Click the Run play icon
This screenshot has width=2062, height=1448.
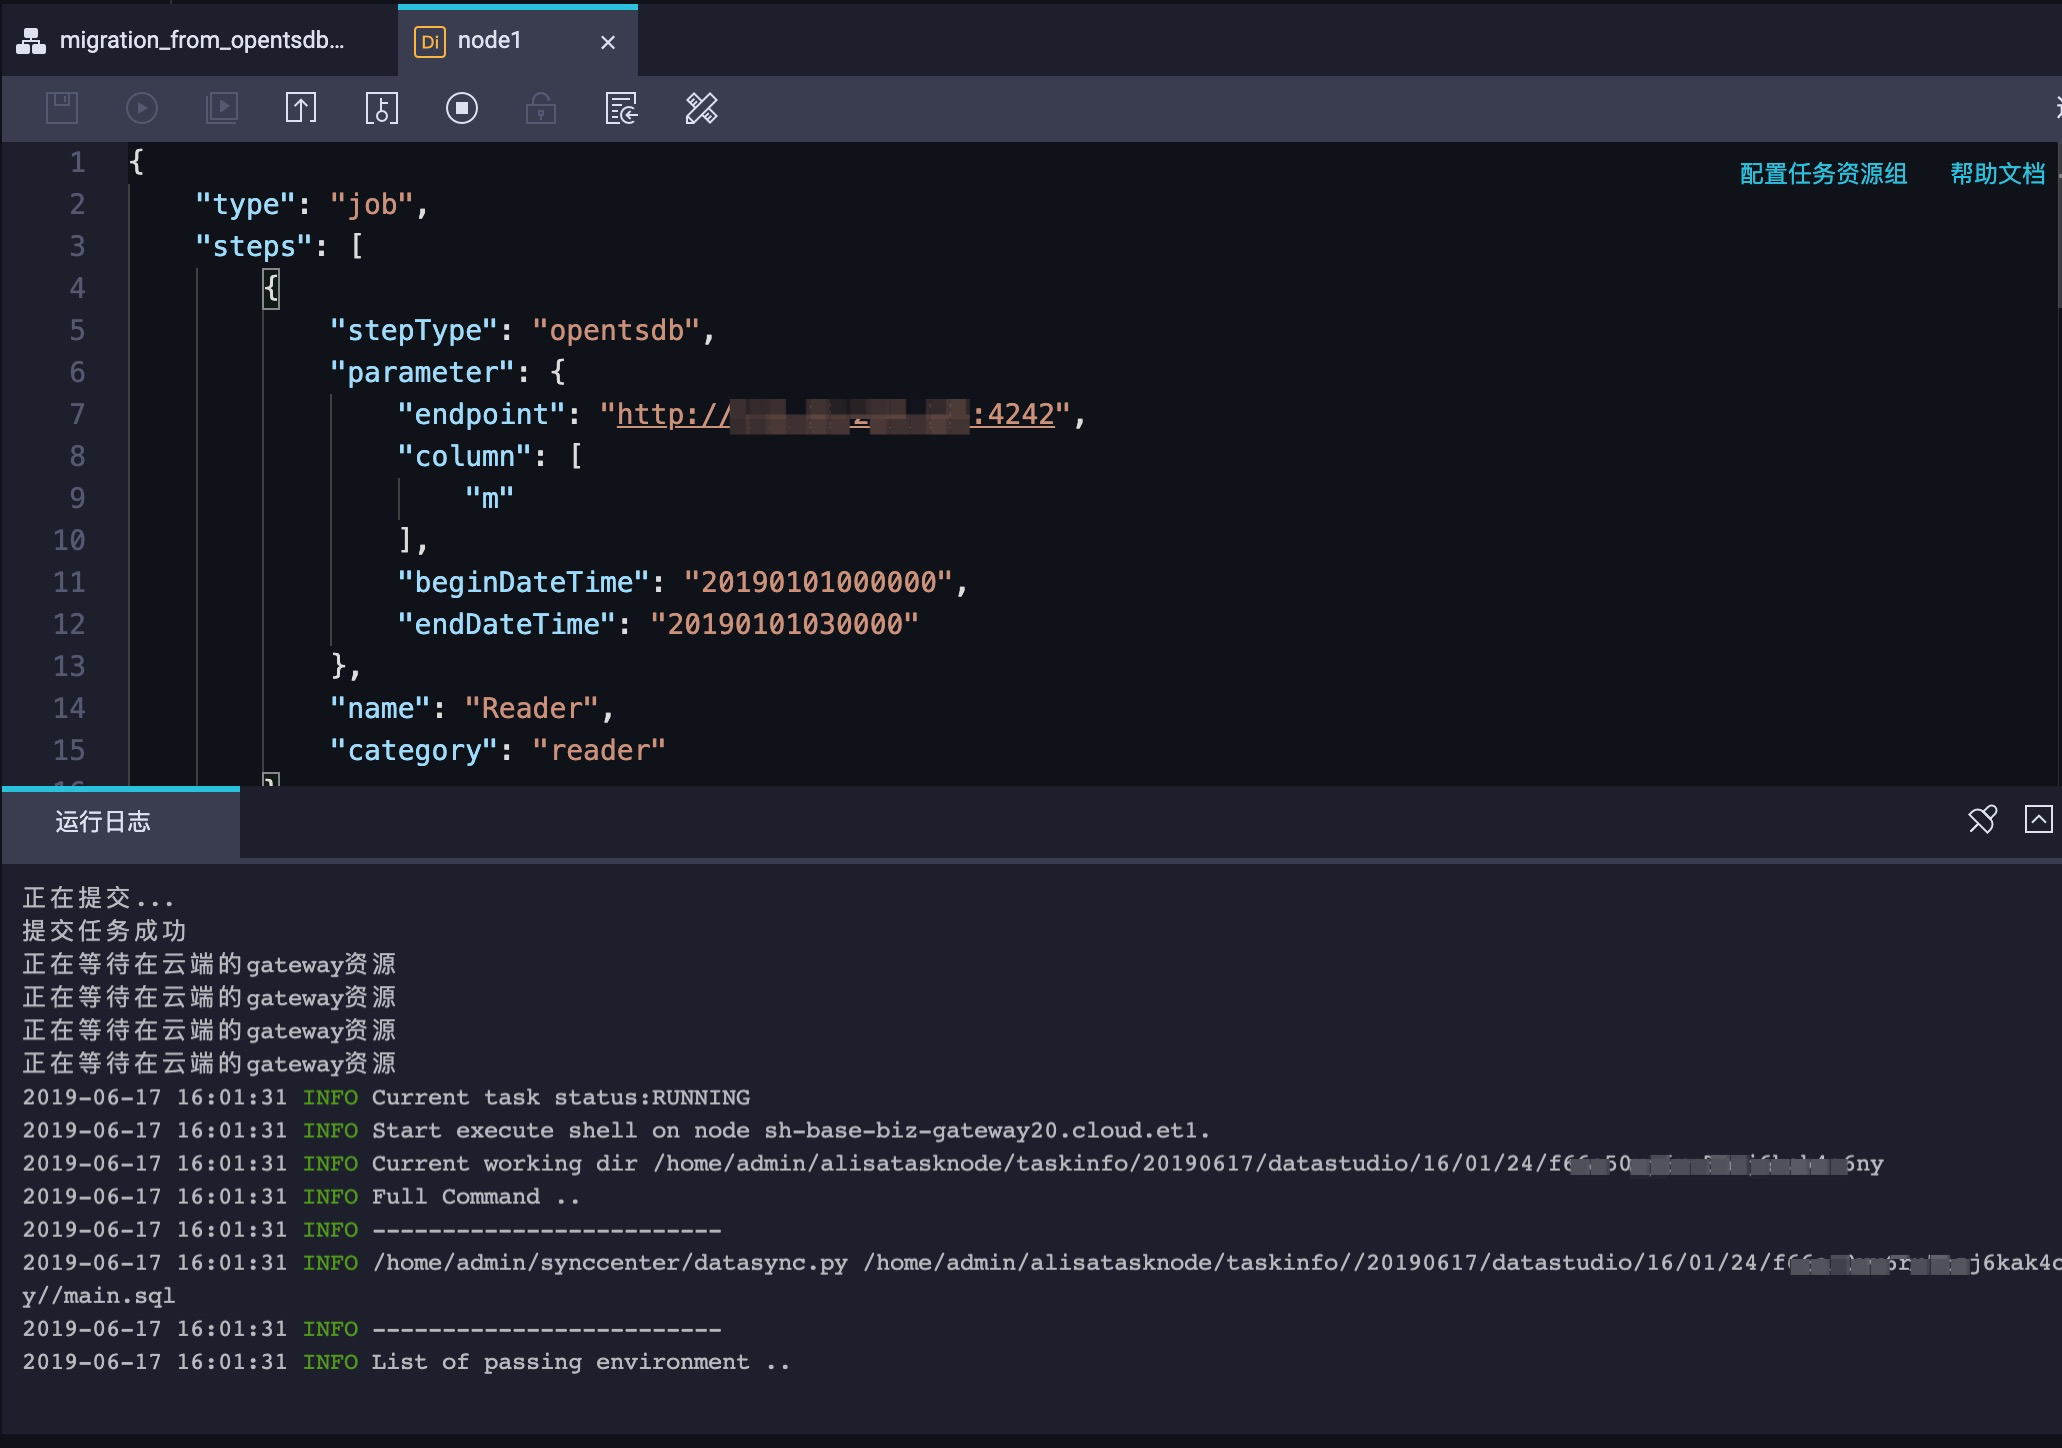(x=142, y=108)
